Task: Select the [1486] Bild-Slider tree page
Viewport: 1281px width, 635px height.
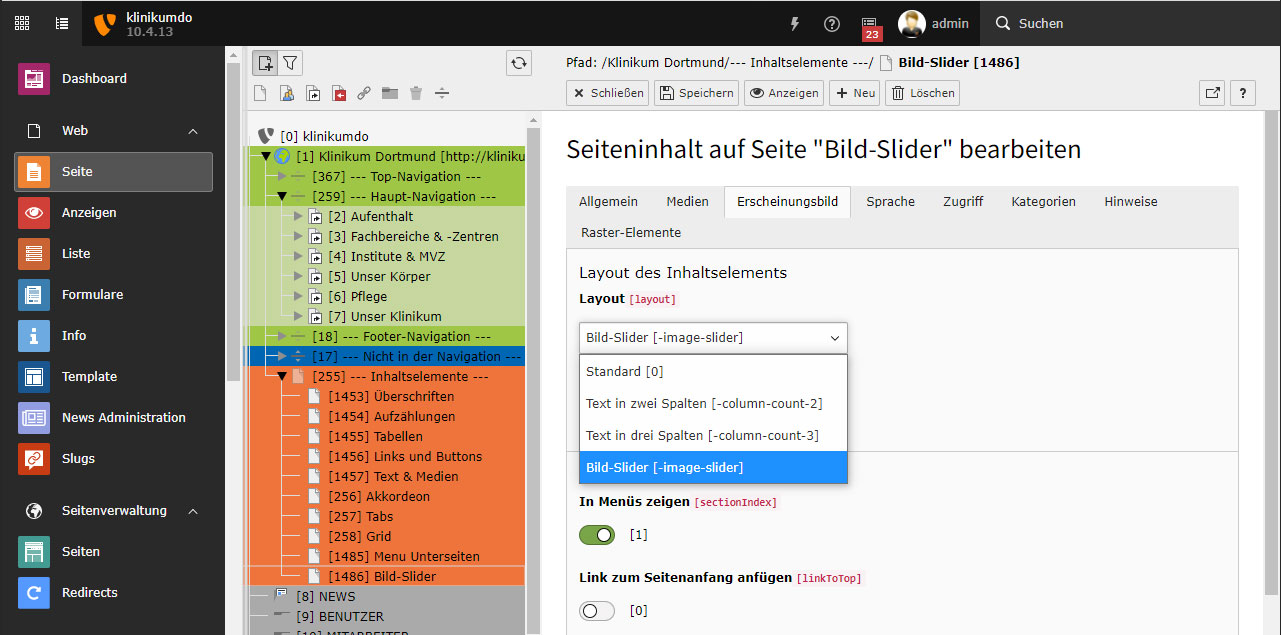Action: coord(382,577)
